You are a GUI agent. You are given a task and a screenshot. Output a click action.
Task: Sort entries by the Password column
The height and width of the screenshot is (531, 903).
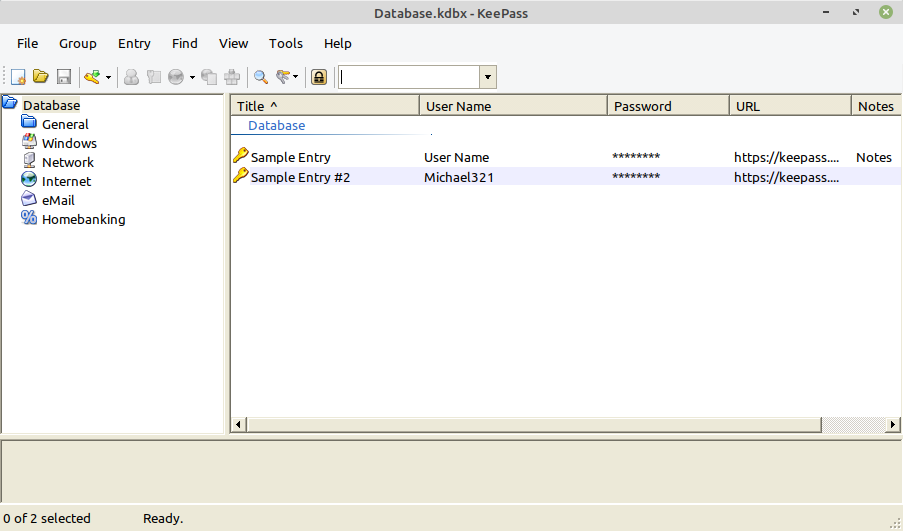coord(669,106)
